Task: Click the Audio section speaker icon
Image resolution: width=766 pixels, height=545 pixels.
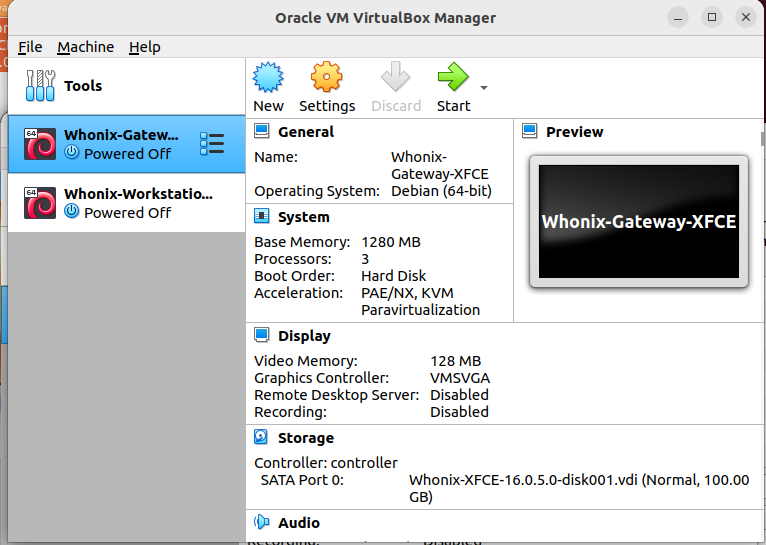Action: point(261,522)
